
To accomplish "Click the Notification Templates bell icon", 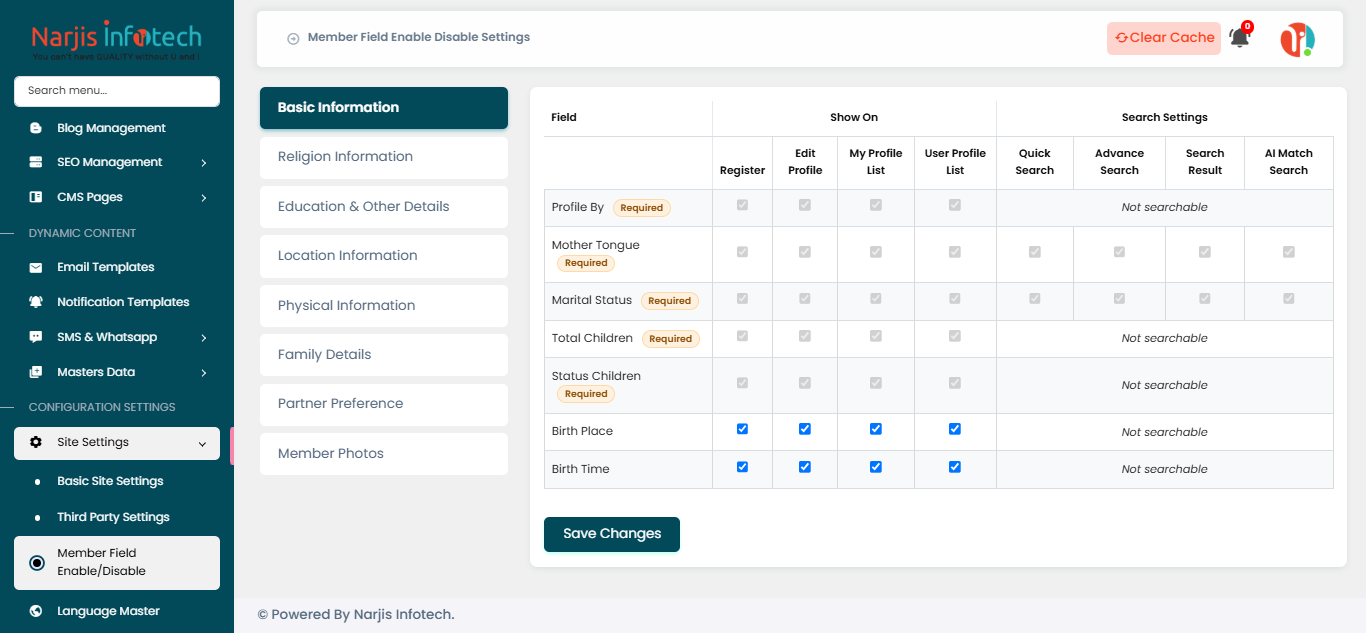I will coord(36,302).
